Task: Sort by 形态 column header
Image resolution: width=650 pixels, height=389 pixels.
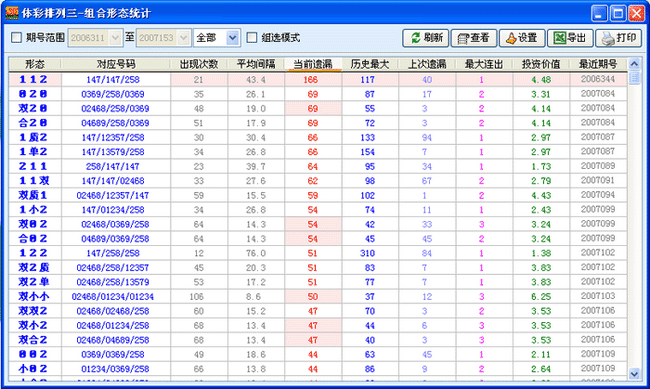Action: (35, 64)
